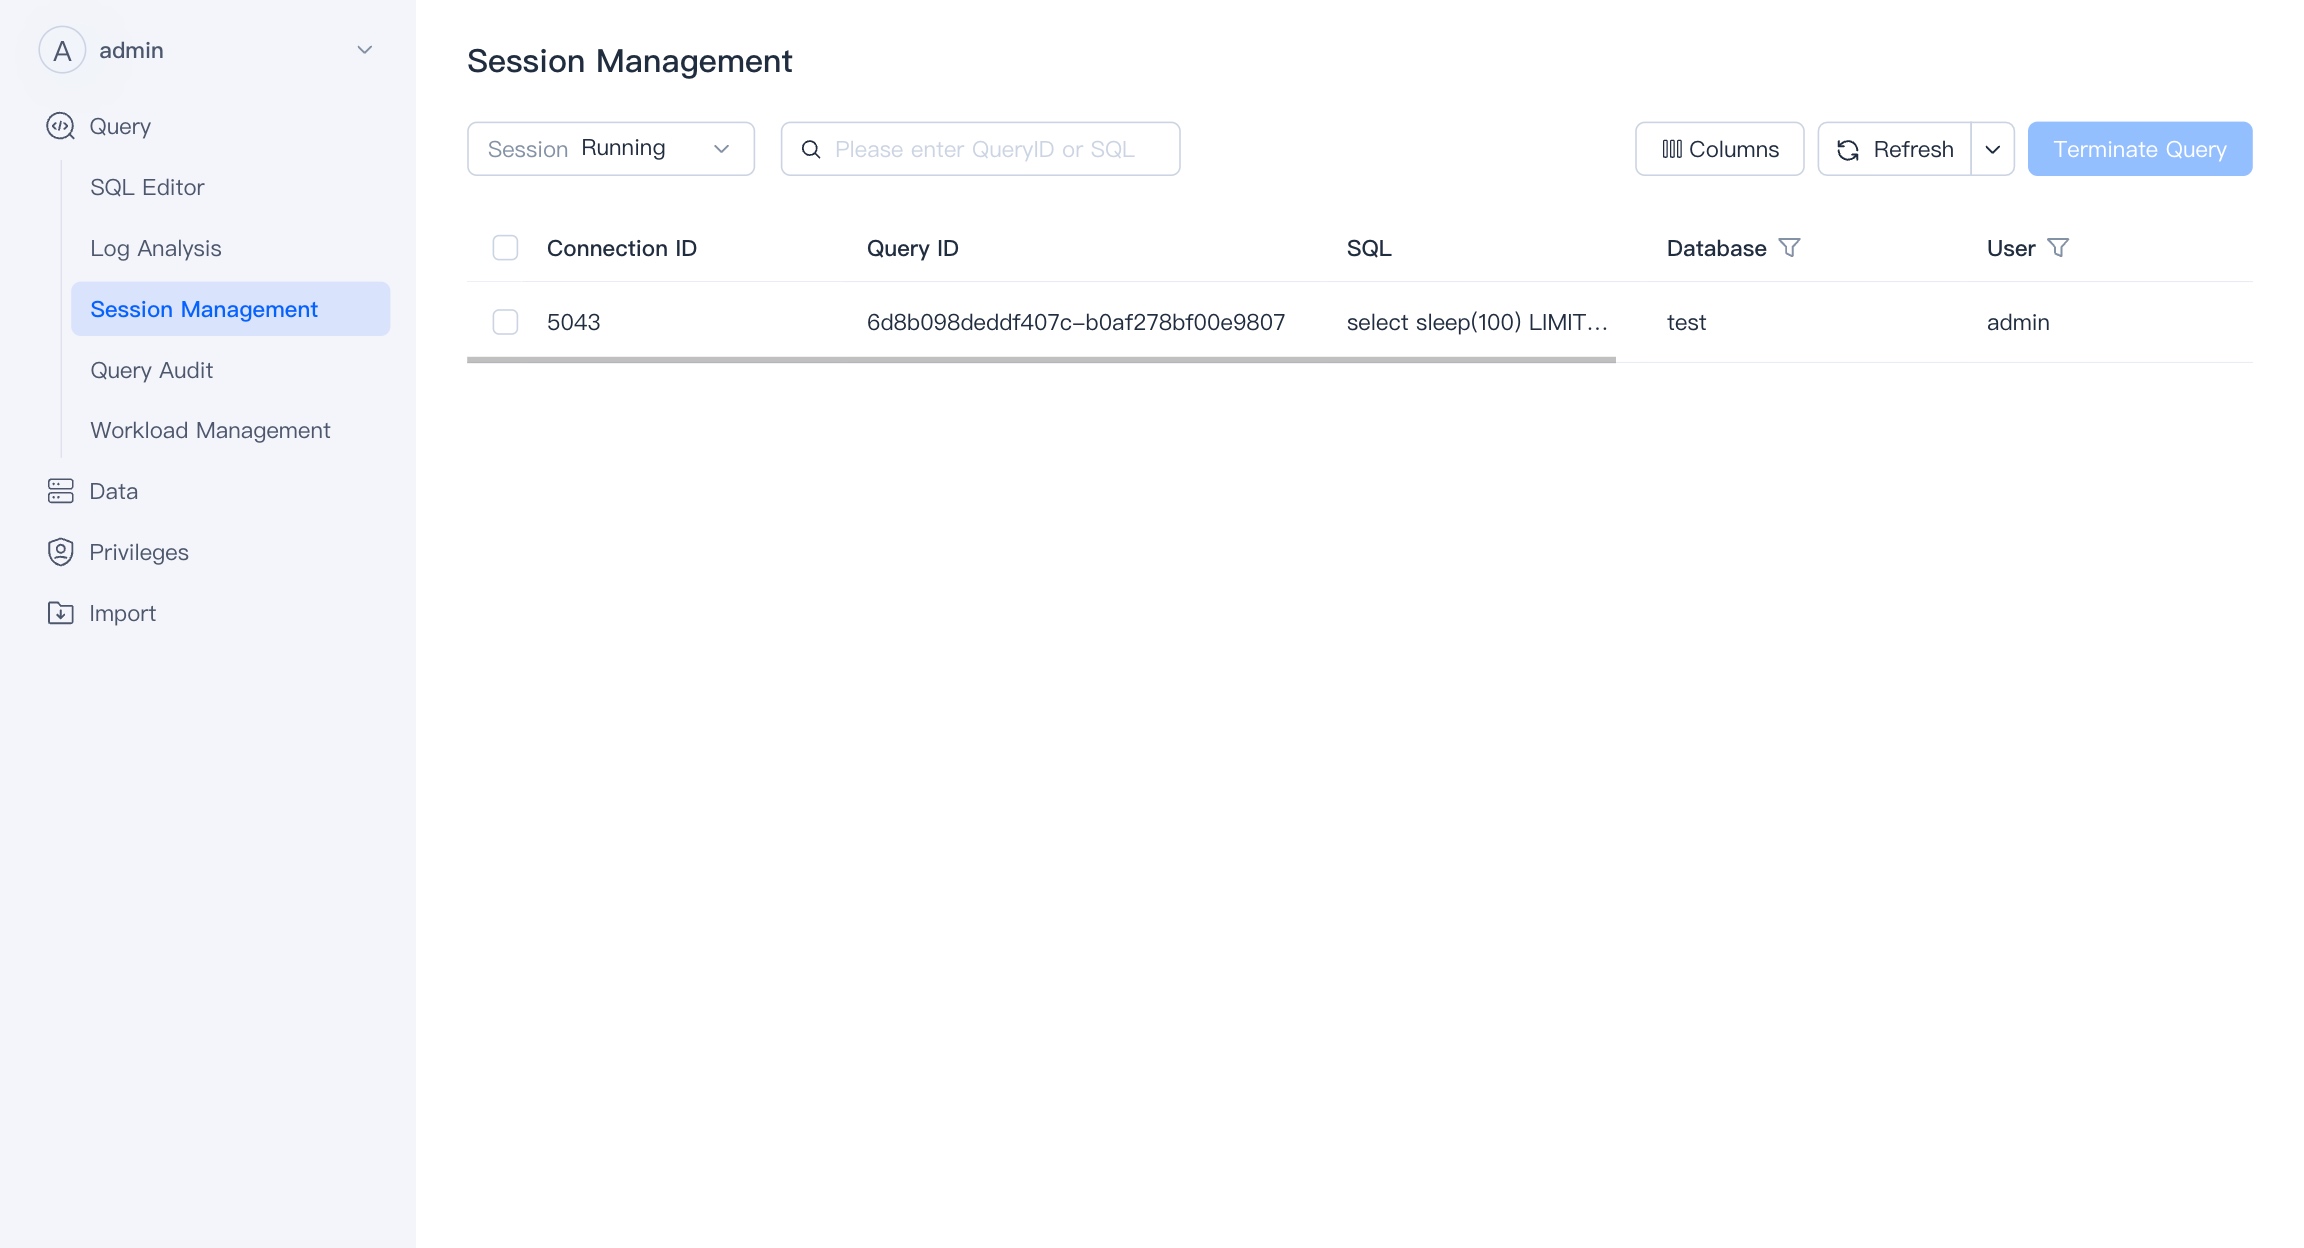This screenshot has height=1248, width=2304.
Task: Open the Database column filter icon
Action: [x=1790, y=247]
